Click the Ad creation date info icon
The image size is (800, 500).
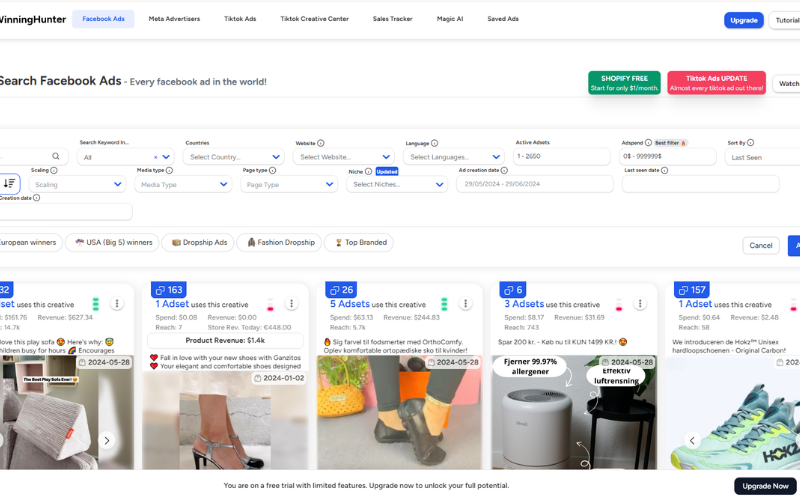(504, 170)
